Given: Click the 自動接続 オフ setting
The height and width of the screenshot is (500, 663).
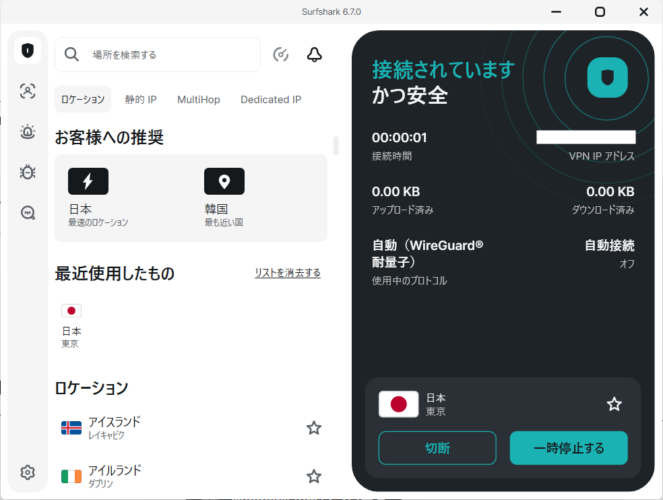Looking at the screenshot, I should tap(609, 254).
